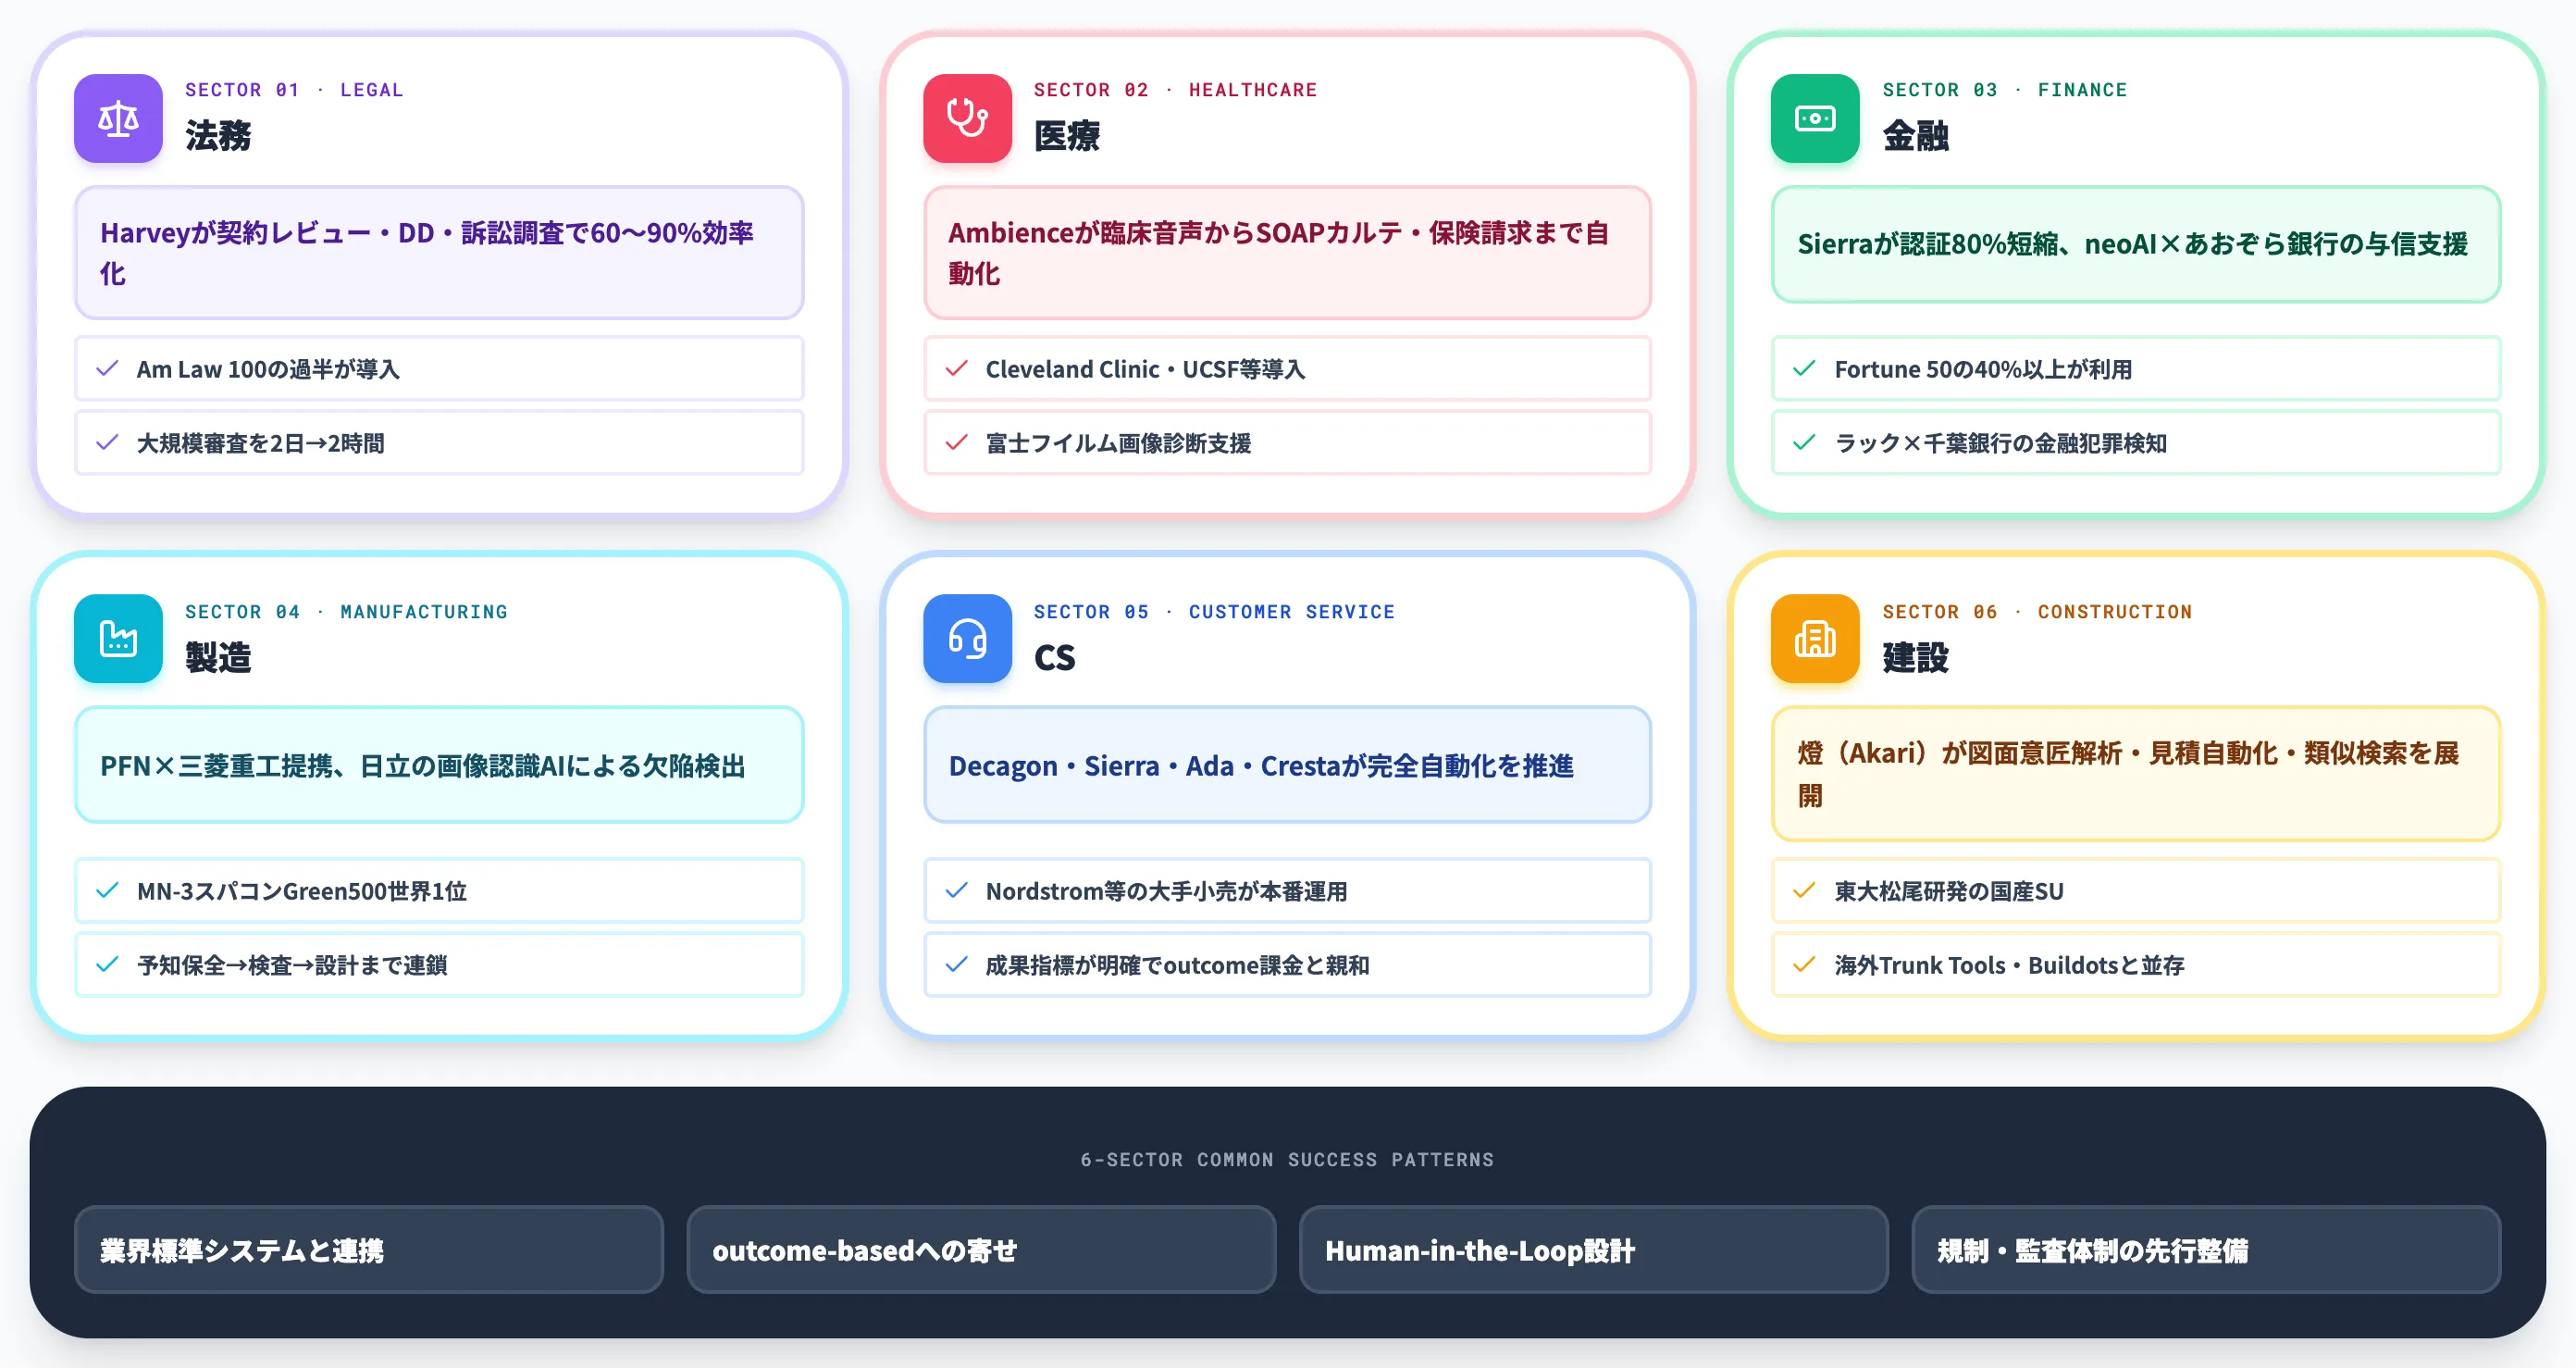Click checkmark beside Am Law 100の過半が導入

[x=107, y=369]
